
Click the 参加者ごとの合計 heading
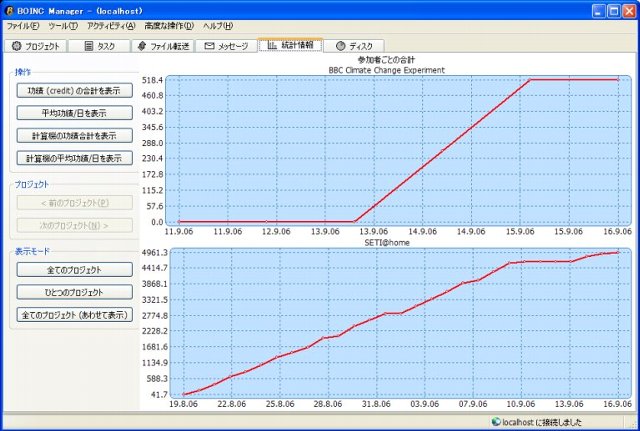[386, 60]
